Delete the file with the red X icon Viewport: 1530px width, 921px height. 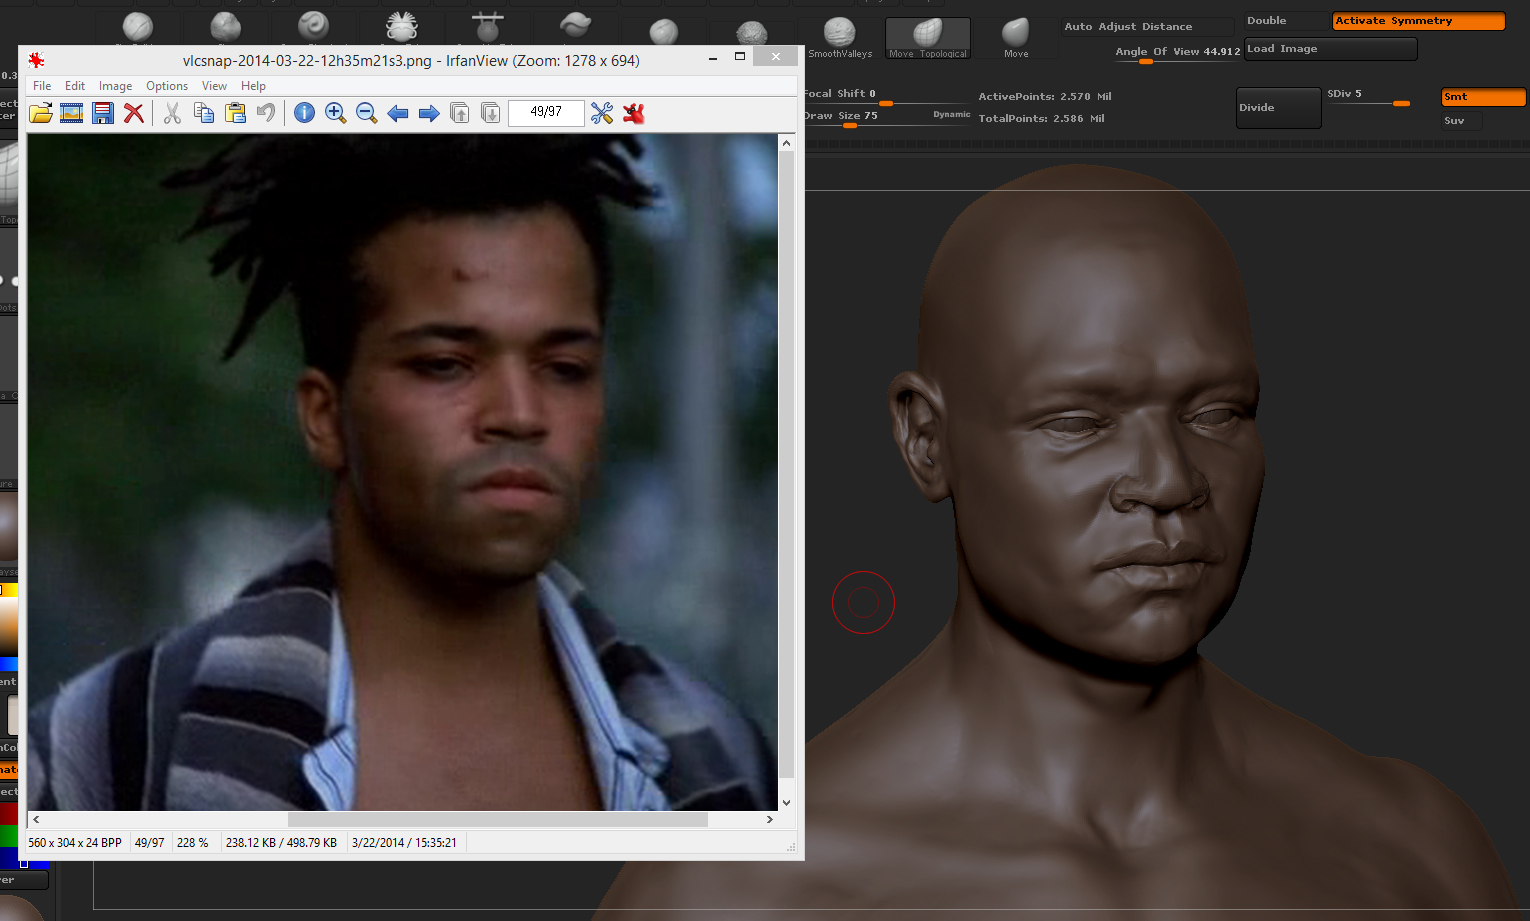134,113
